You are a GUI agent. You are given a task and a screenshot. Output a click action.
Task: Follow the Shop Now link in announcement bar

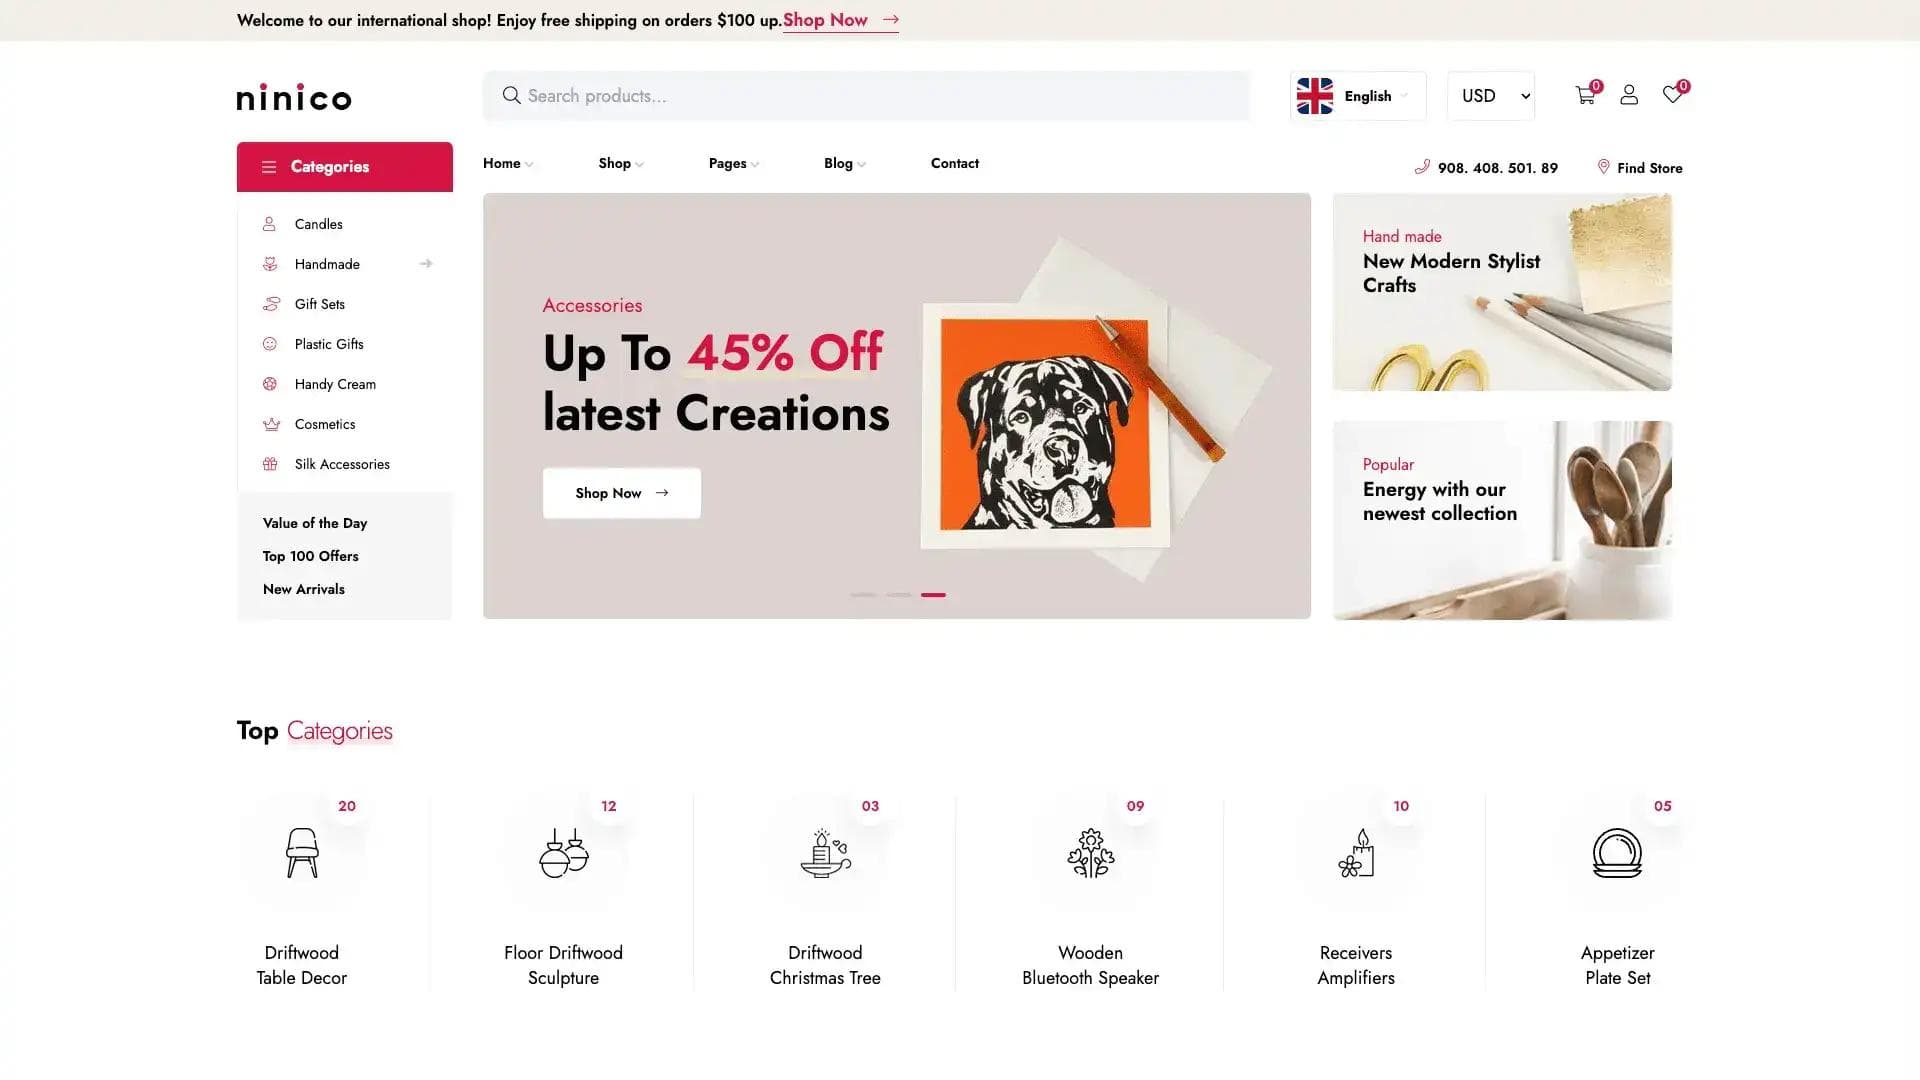[840, 20]
